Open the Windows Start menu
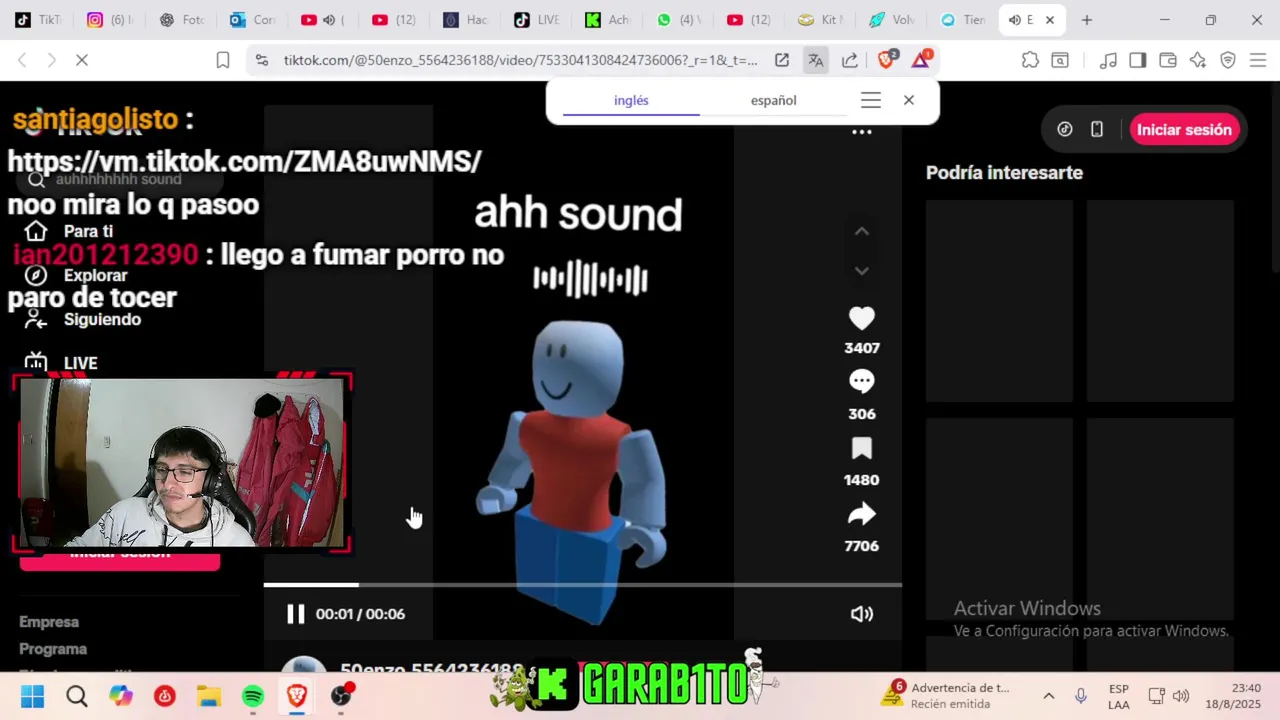 click(x=32, y=696)
